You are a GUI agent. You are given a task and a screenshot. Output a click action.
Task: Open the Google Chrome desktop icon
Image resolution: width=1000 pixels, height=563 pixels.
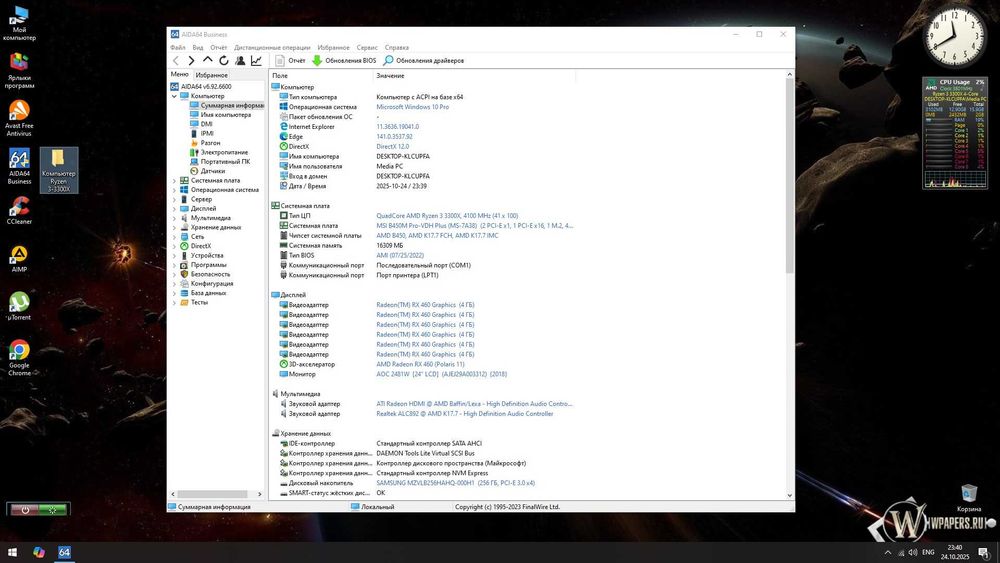click(x=19, y=358)
